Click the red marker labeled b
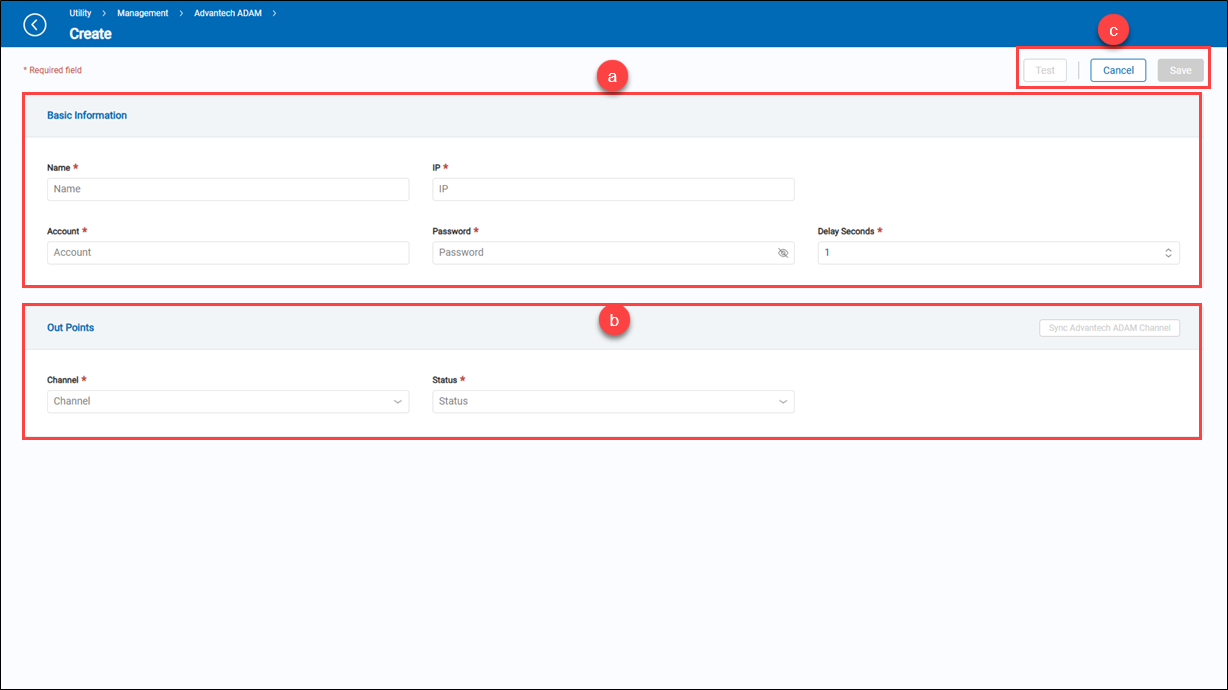The height and width of the screenshot is (690, 1228). (x=613, y=321)
